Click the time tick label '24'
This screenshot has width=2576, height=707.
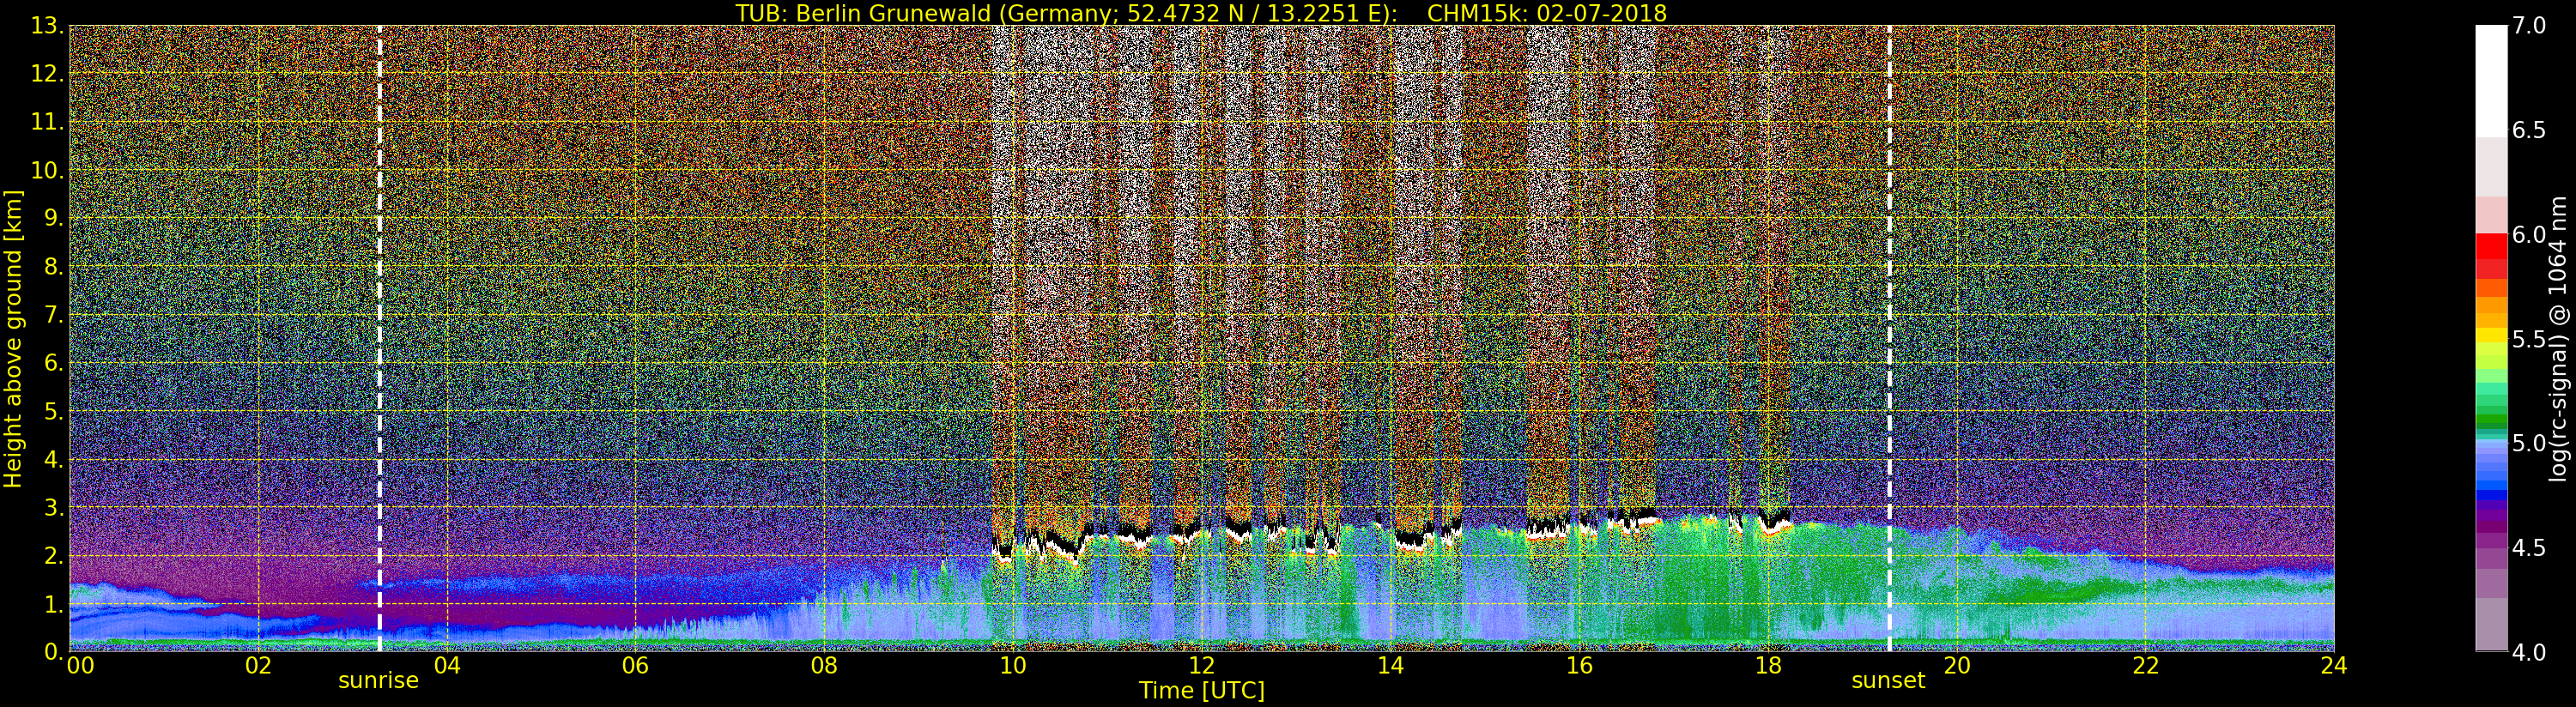coord(2333,665)
